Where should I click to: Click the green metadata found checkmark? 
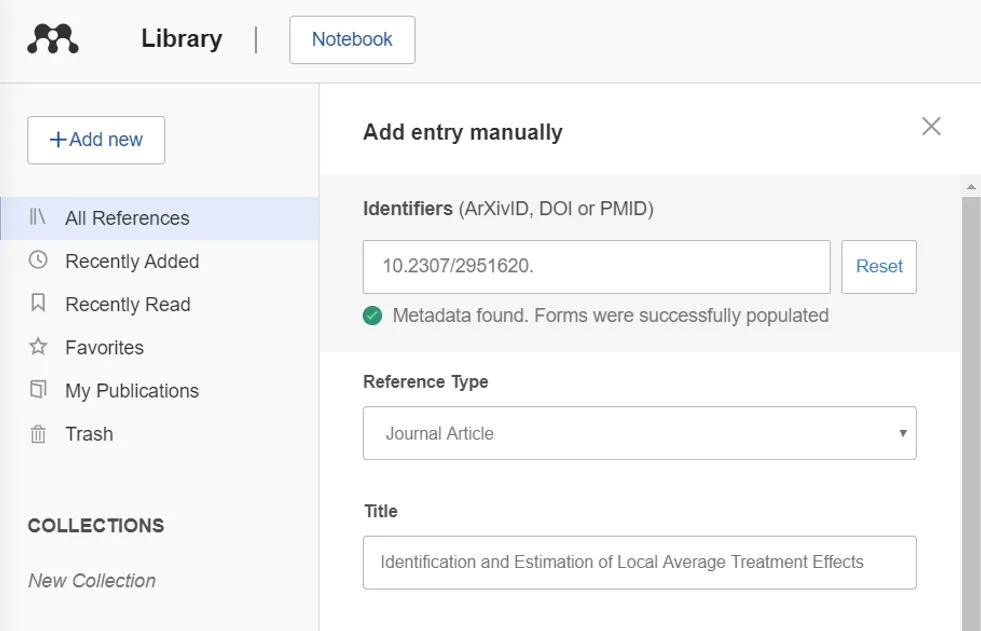[373, 316]
